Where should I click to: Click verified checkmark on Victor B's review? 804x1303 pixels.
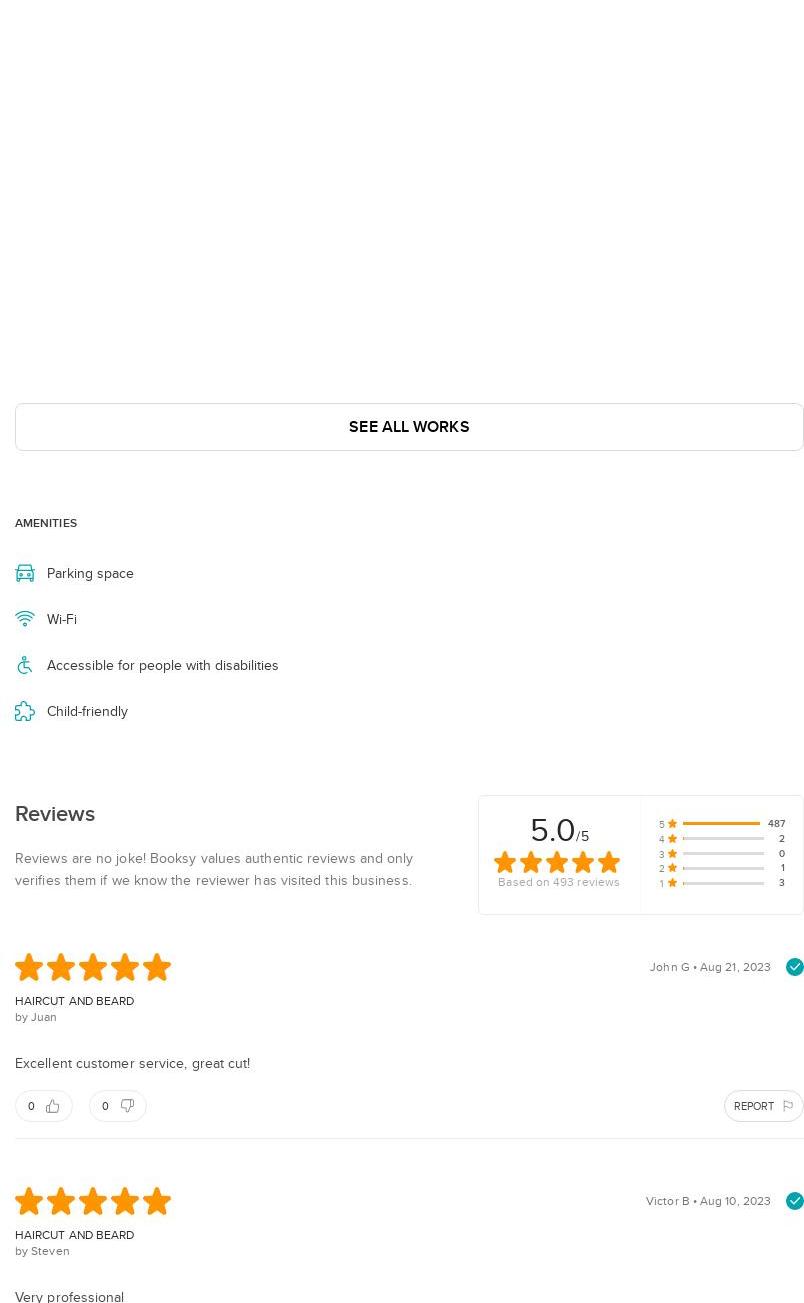(795, 1201)
